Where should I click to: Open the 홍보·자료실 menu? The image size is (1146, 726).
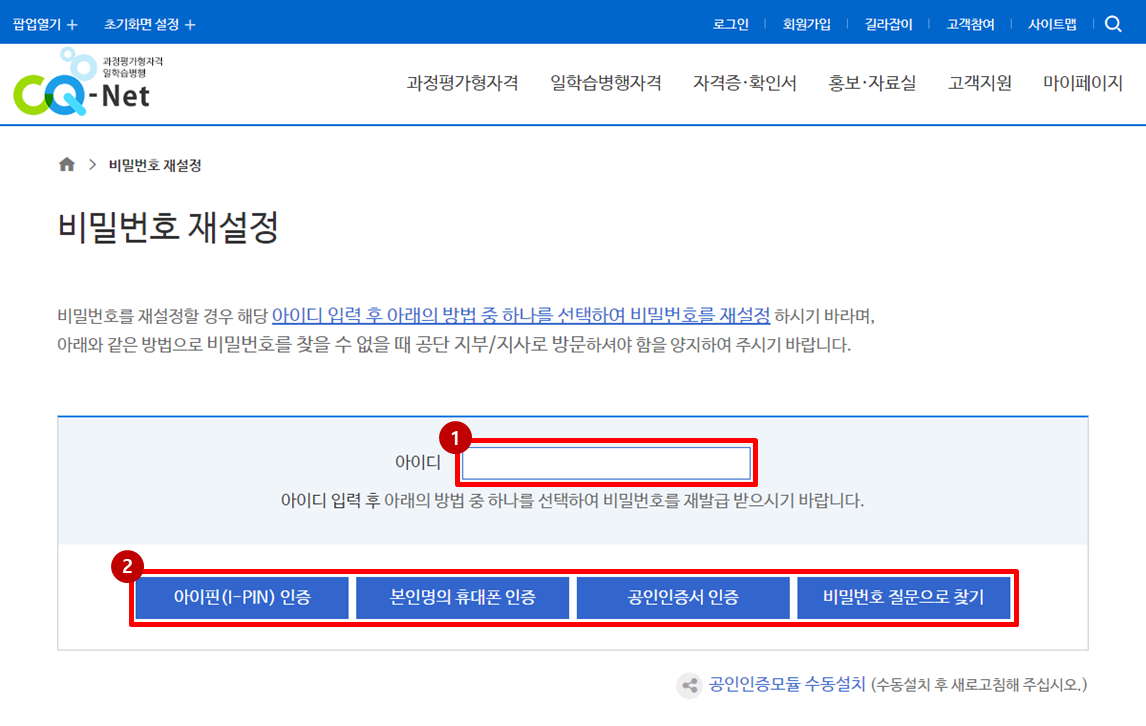(872, 83)
